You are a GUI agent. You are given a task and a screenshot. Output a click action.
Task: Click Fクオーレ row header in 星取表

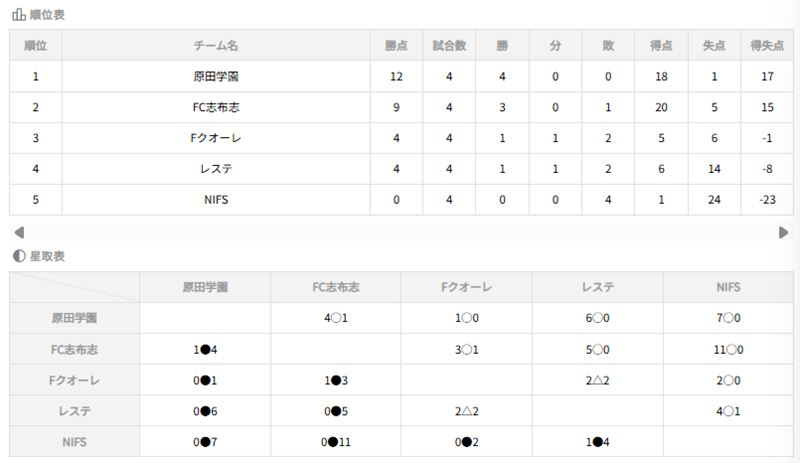(75, 380)
